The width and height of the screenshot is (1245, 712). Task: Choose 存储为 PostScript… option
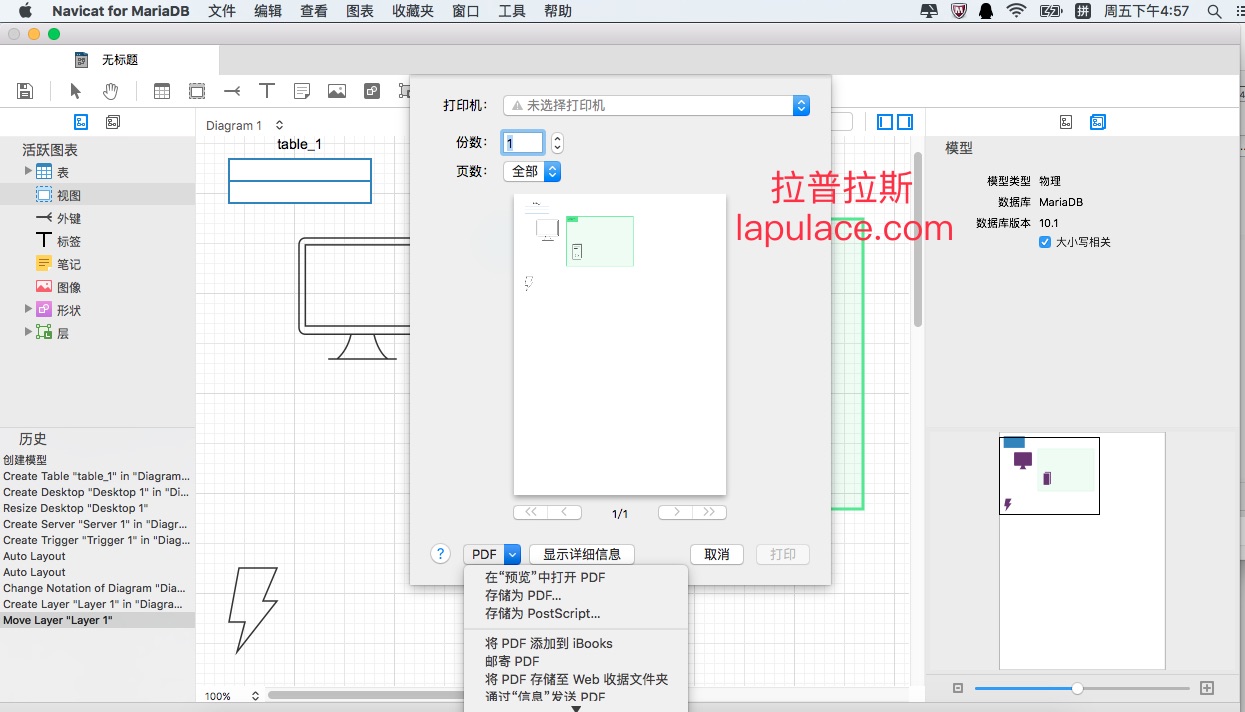pos(543,613)
